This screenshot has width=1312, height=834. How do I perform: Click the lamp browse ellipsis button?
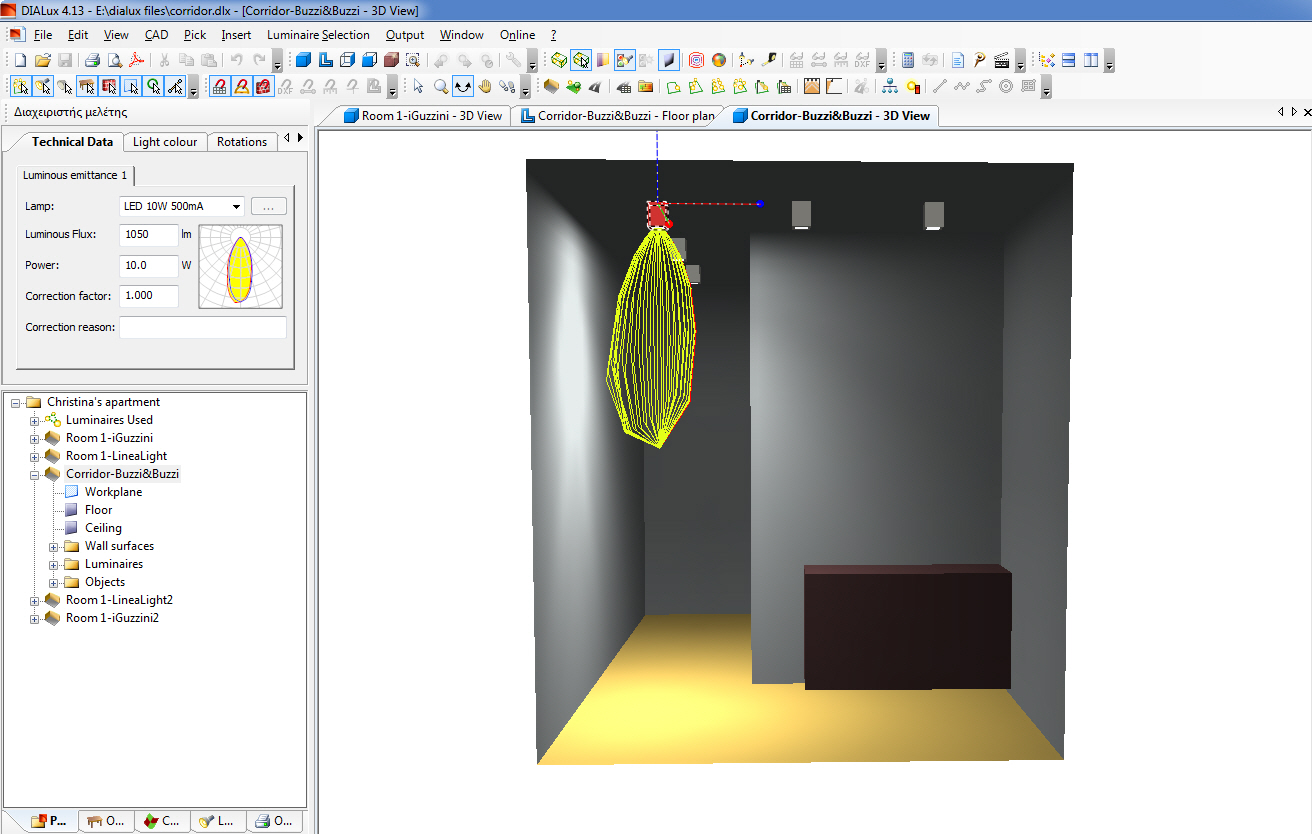[269, 206]
